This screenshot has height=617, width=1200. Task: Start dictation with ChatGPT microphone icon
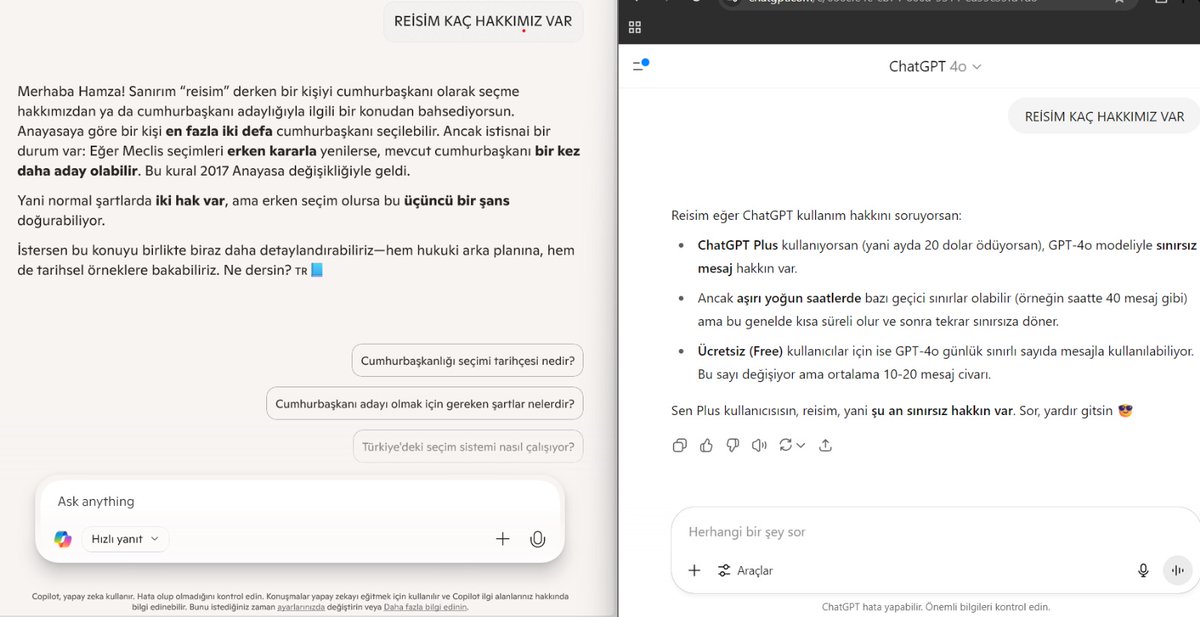(x=1143, y=570)
